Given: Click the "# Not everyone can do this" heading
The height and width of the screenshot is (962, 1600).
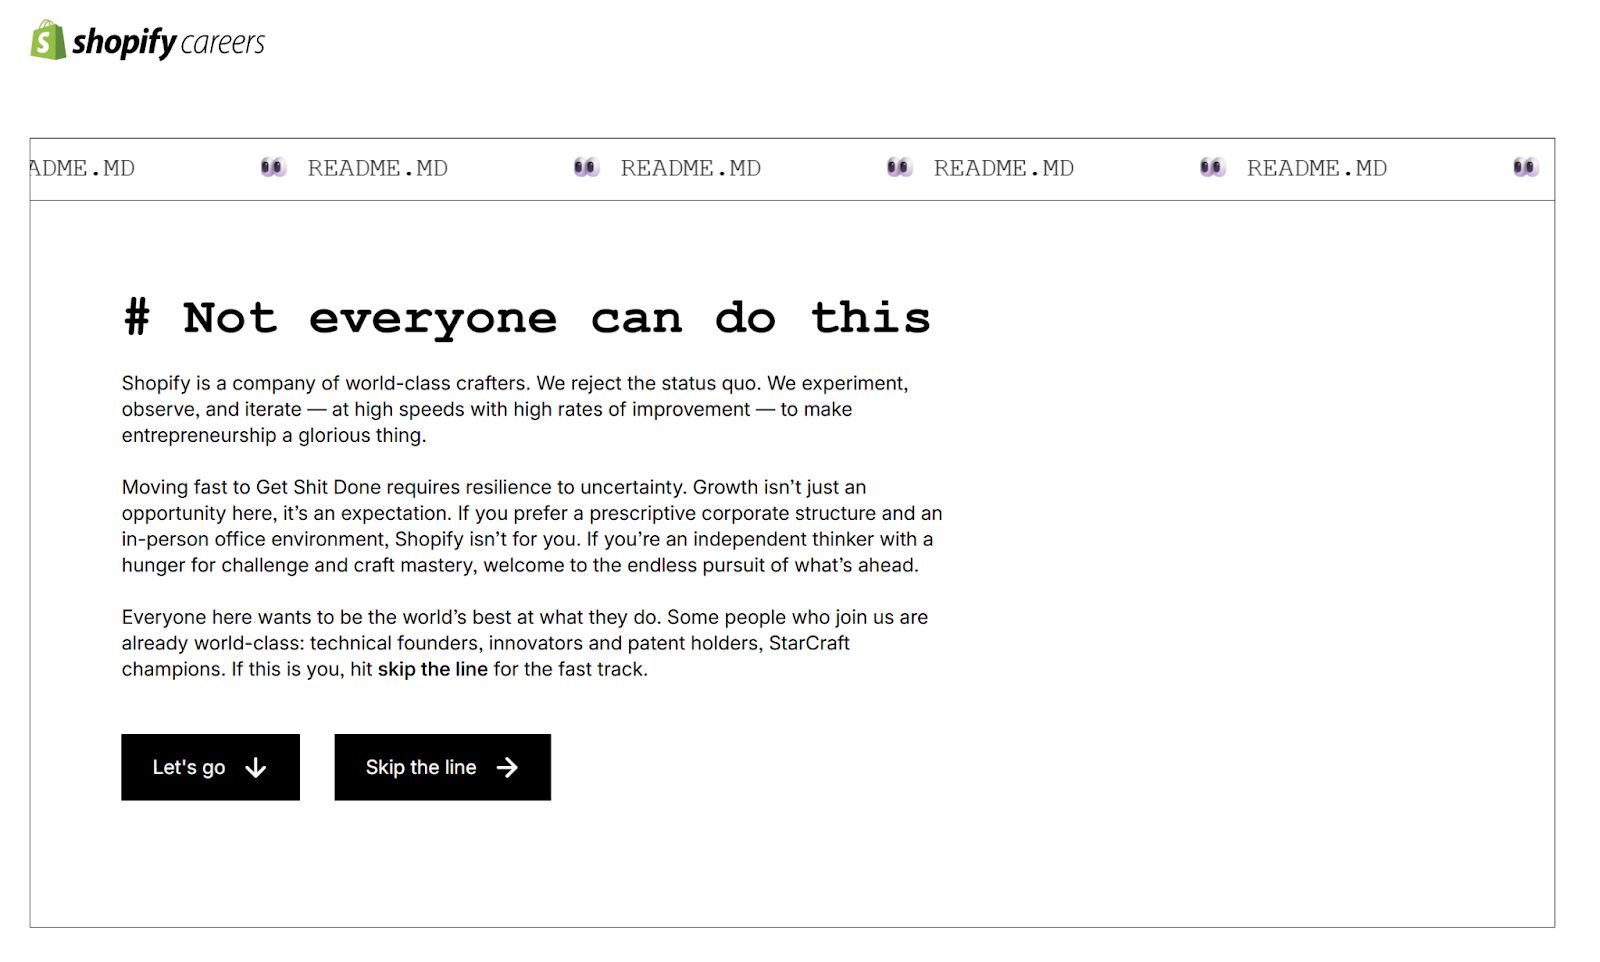Looking at the screenshot, I should [x=527, y=318].
